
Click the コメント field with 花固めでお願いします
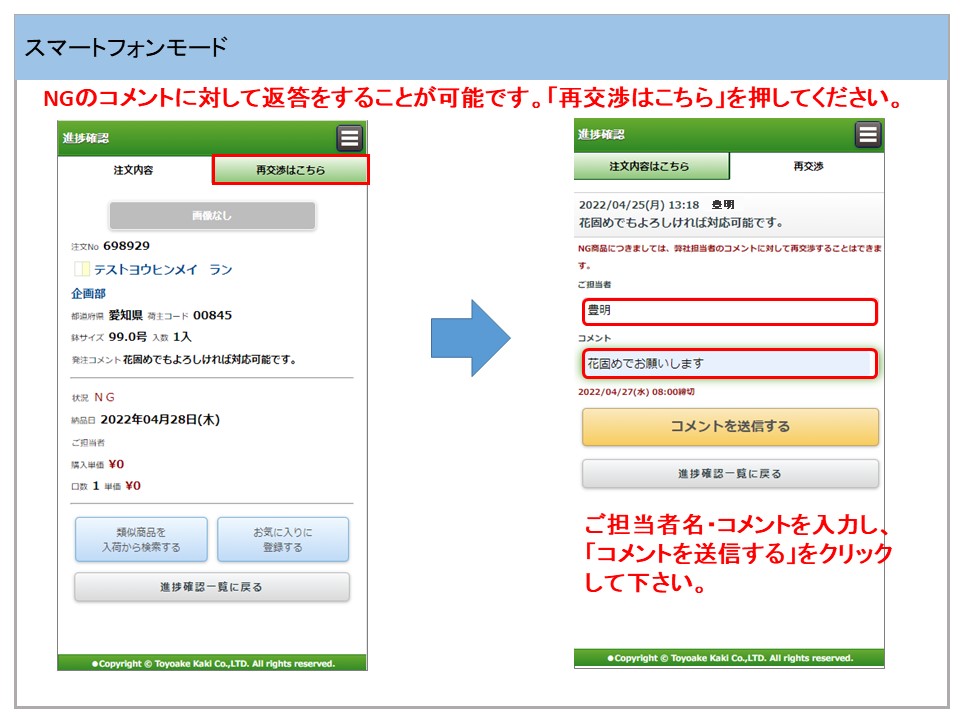click(x=729, y=364)
